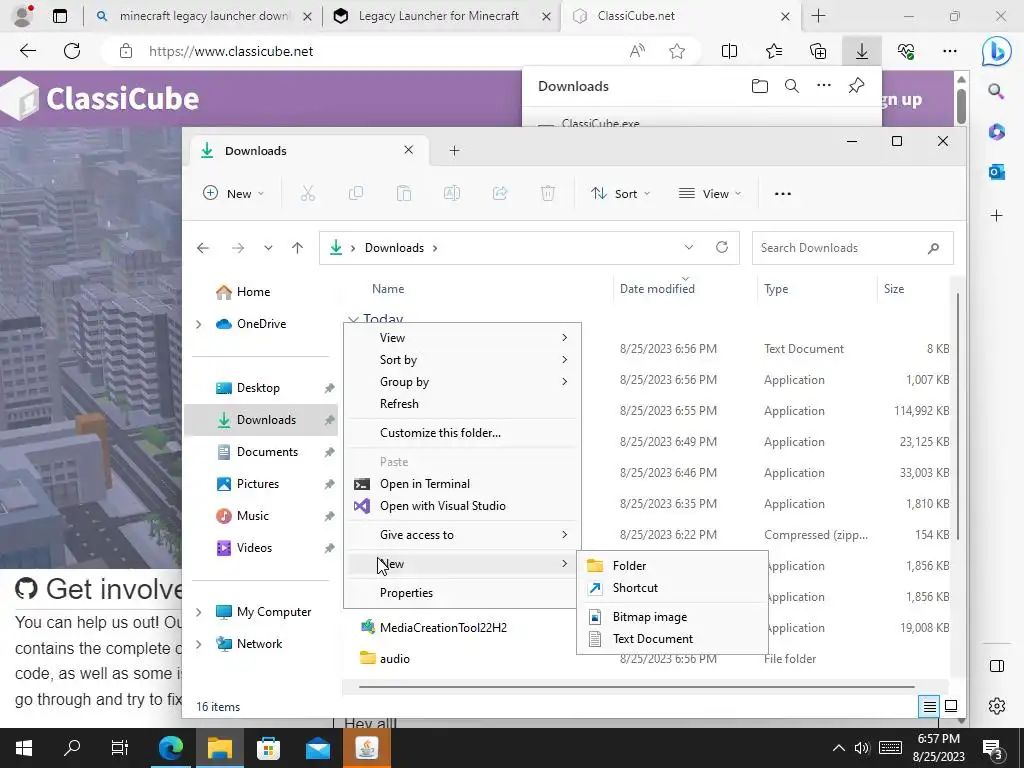1024x768 pixels.
Task: Expand OneDrive in navigation pane
Action: 199,324
